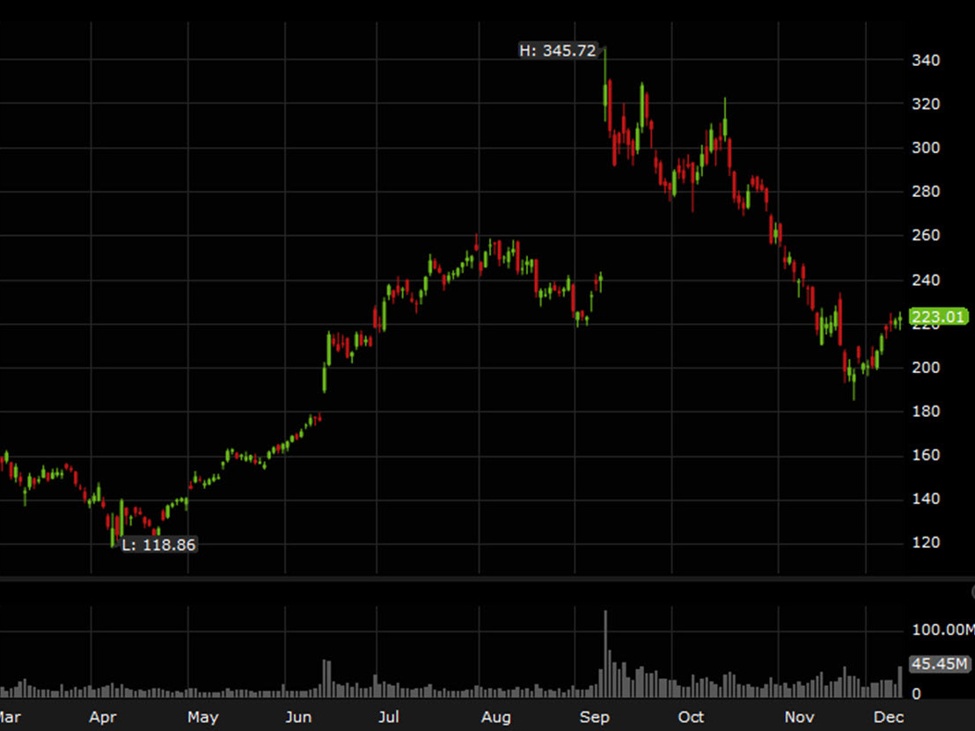This screenshot has width=975, height=731.
Task: Click the 340 price axis label
Action: [925, 61]
